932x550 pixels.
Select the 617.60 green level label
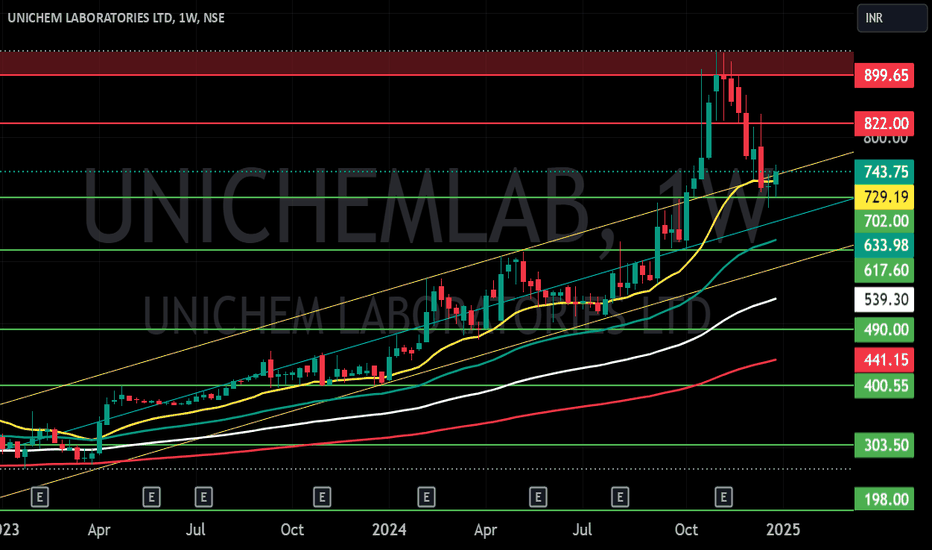click(884, 271)
